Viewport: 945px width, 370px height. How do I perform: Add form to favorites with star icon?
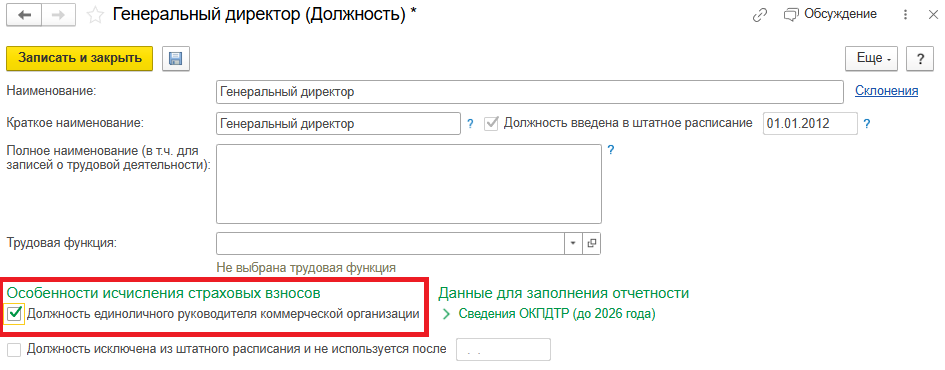point(95,16)
